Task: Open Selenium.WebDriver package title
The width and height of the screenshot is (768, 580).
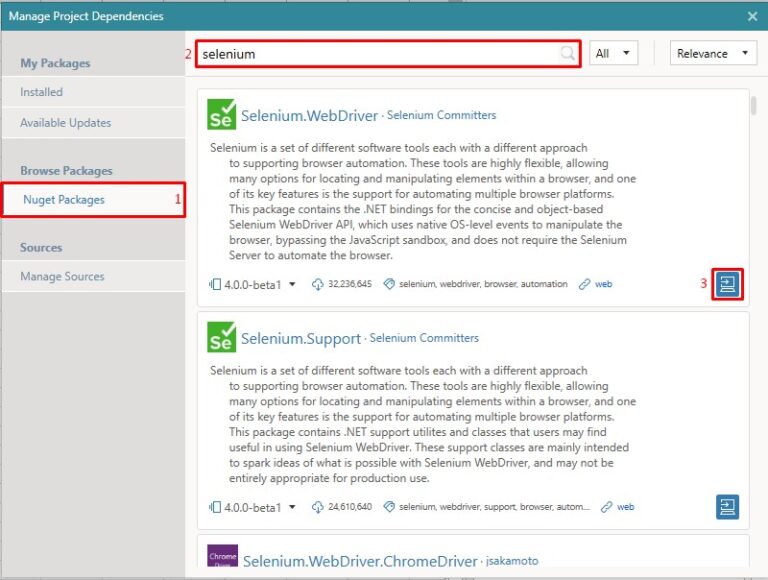Action: click(309, 116)
